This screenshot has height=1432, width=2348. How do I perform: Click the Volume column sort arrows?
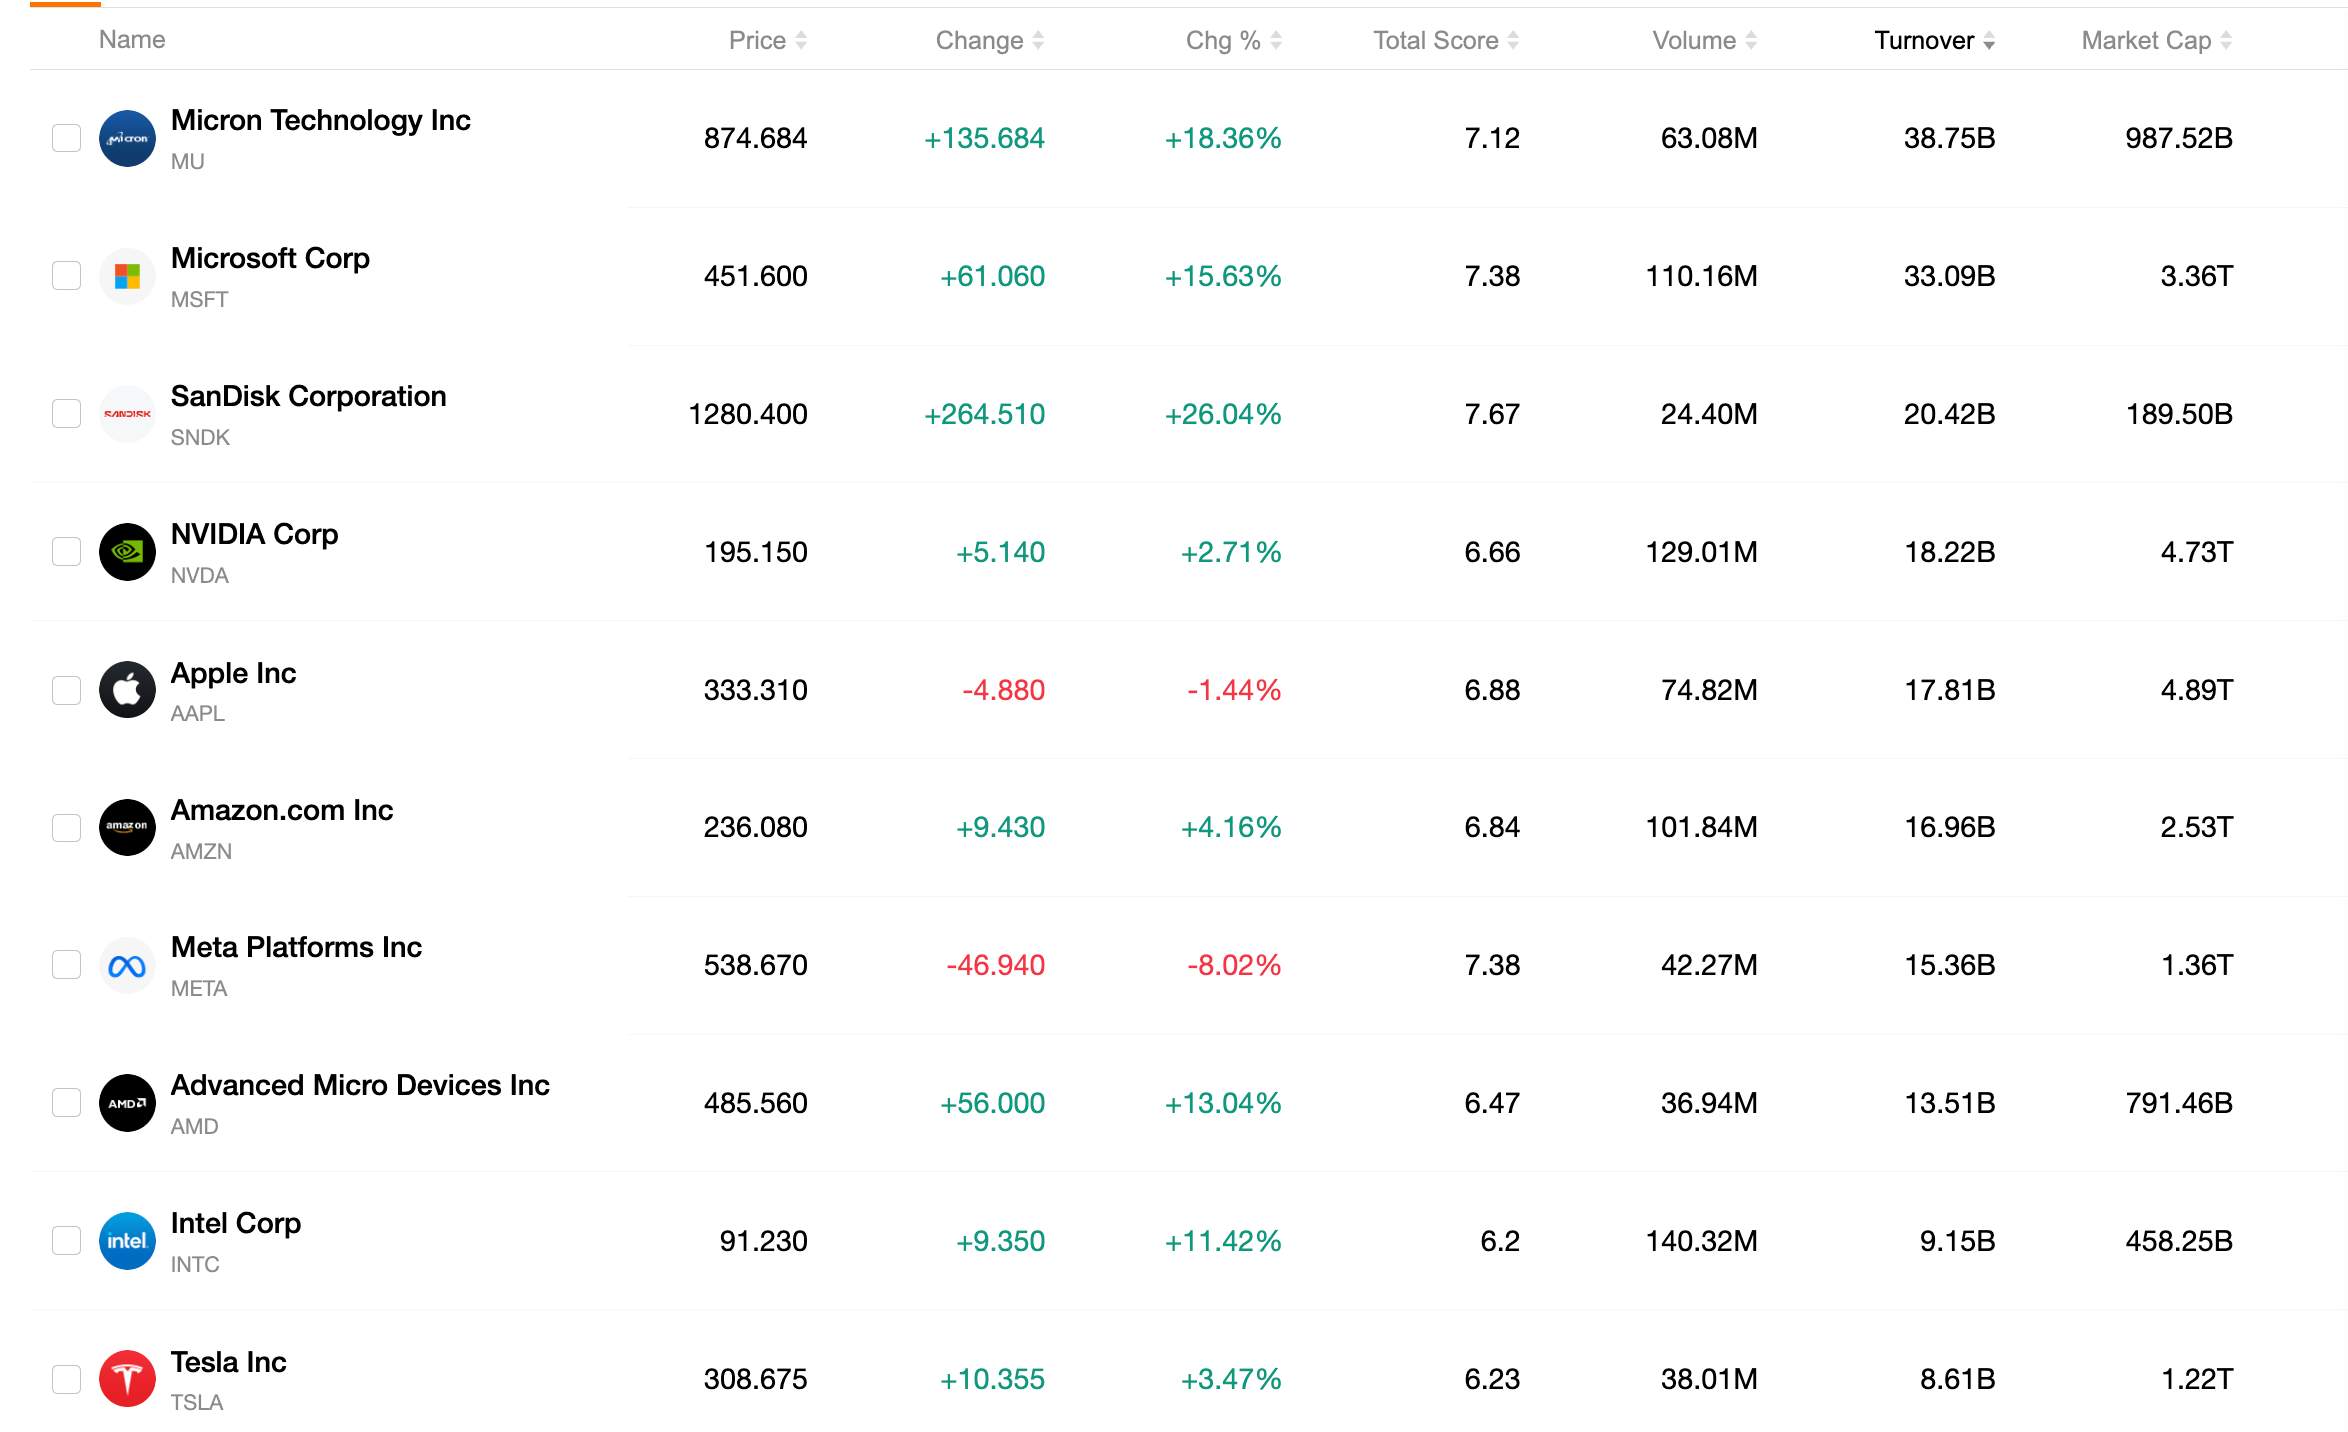point(1751,40)
